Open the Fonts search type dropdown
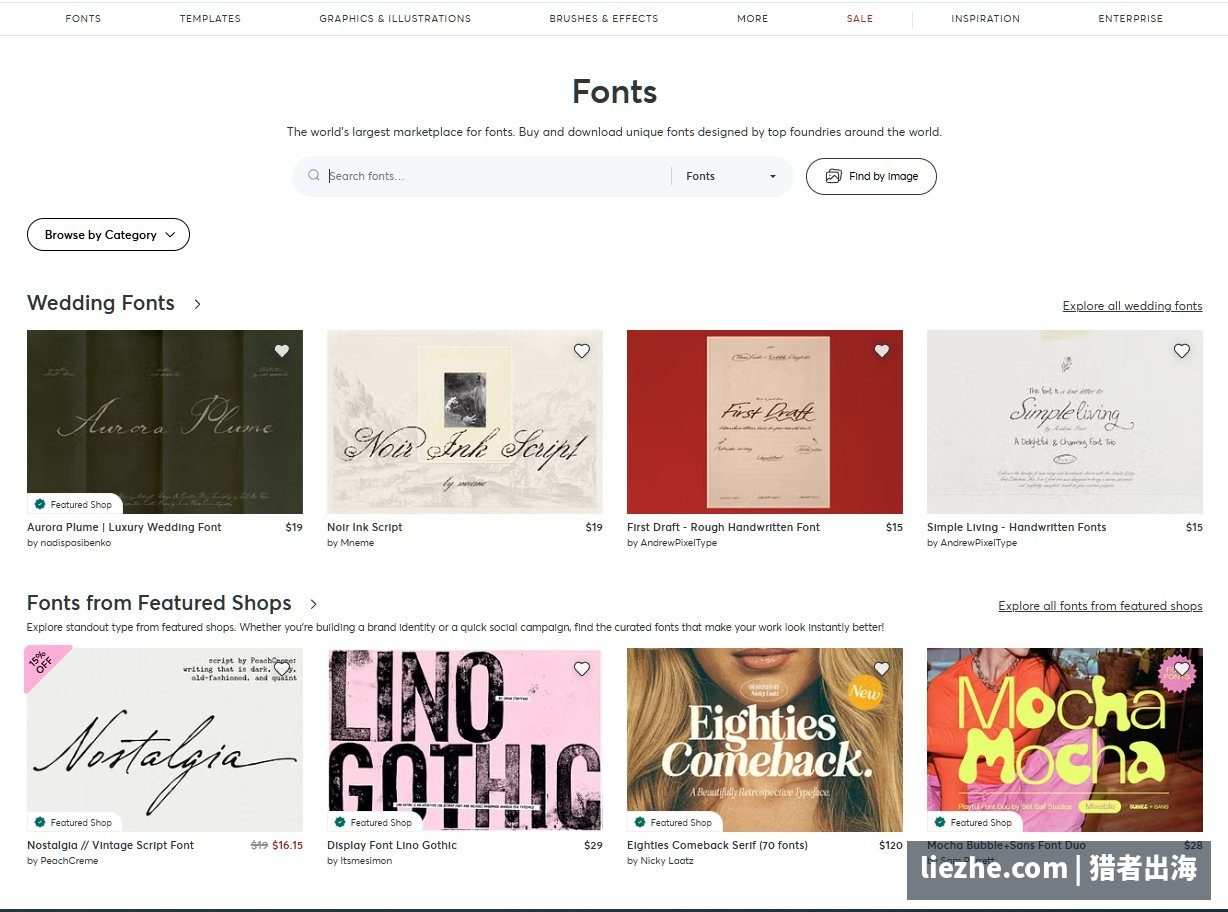The height and width of the screenshot is (912, 1228). tap(731, 176)
